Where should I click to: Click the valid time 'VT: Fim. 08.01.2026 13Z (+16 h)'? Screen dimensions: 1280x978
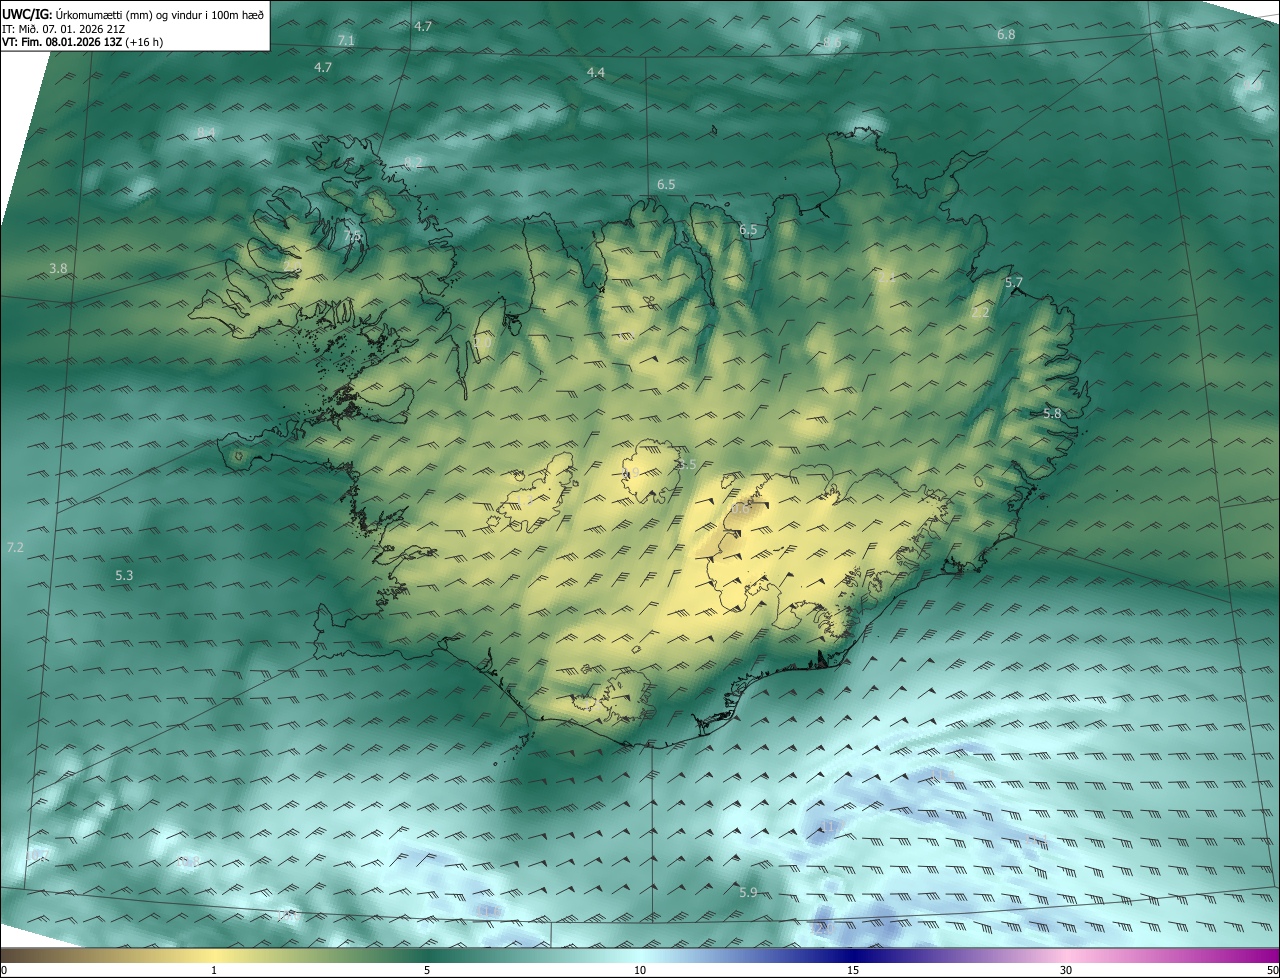[x=83, y=42]
